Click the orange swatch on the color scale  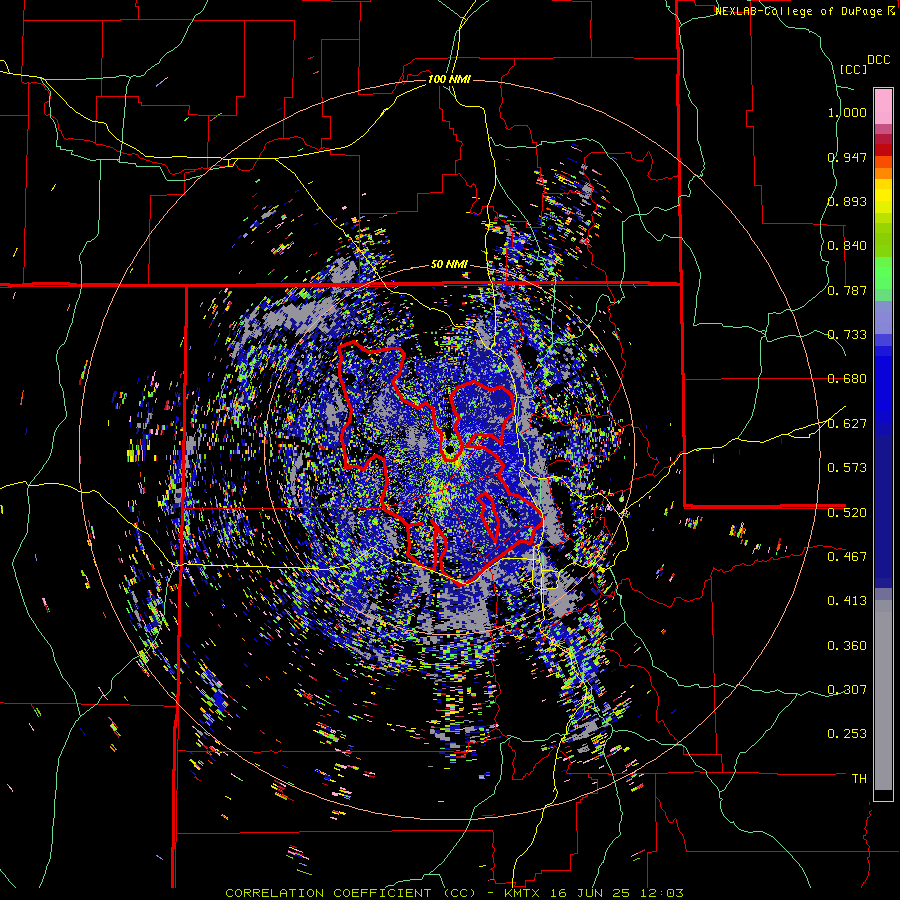point(883,173)
